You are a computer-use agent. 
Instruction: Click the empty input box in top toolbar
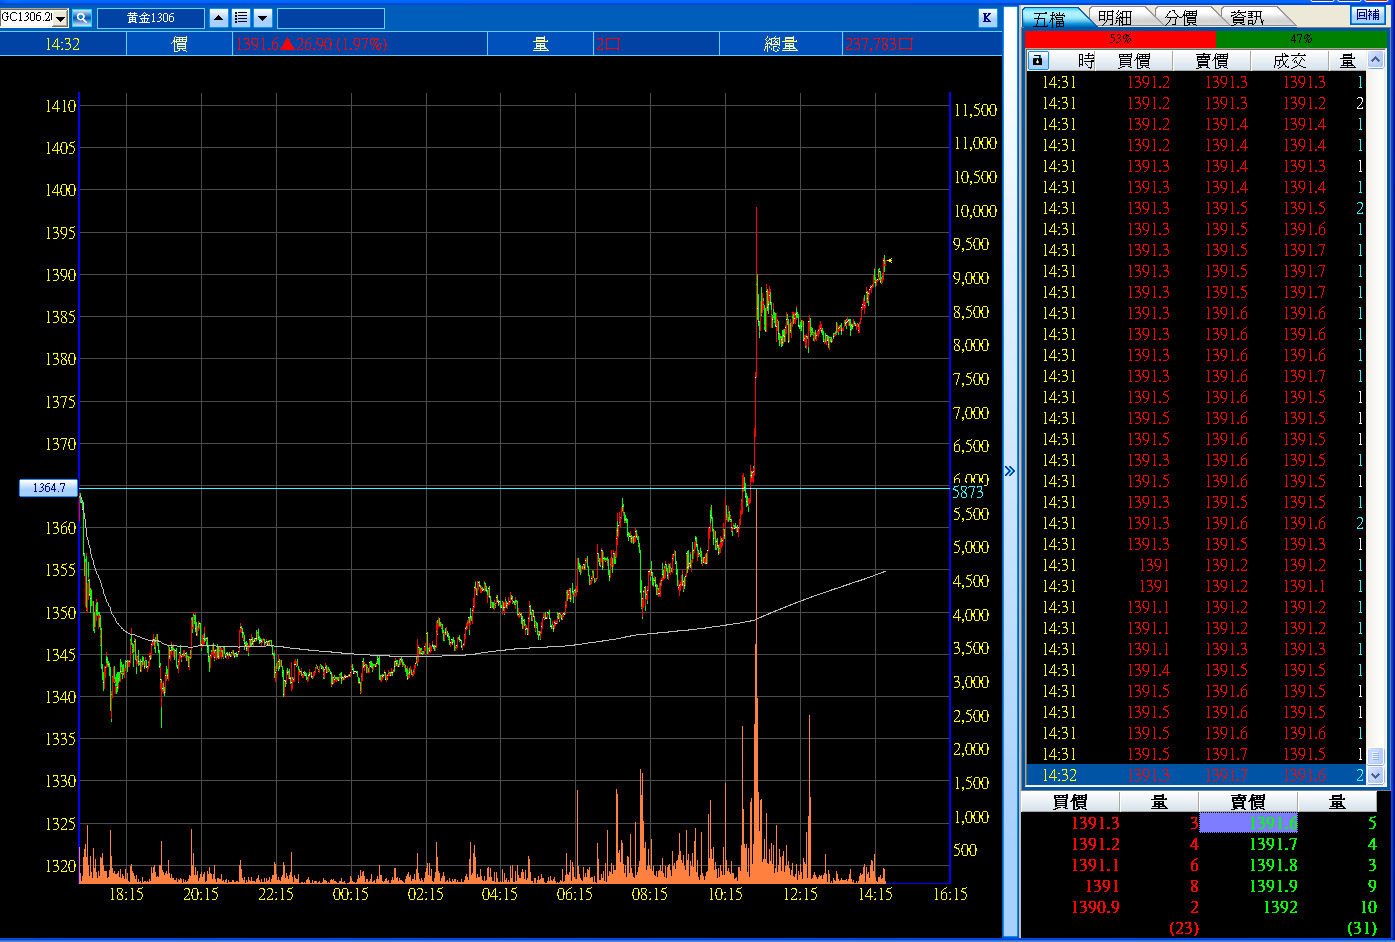tap(331, 18)
